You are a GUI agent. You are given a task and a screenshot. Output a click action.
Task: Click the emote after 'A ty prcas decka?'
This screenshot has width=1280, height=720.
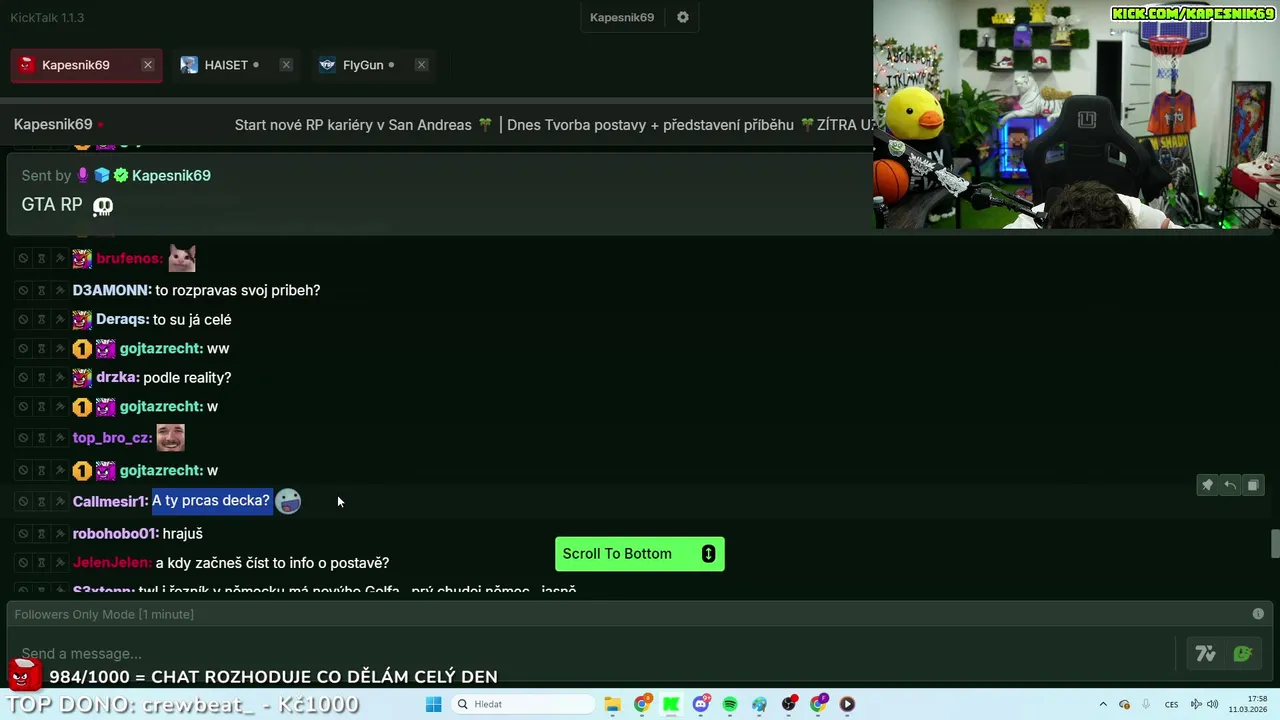[288, 501]
